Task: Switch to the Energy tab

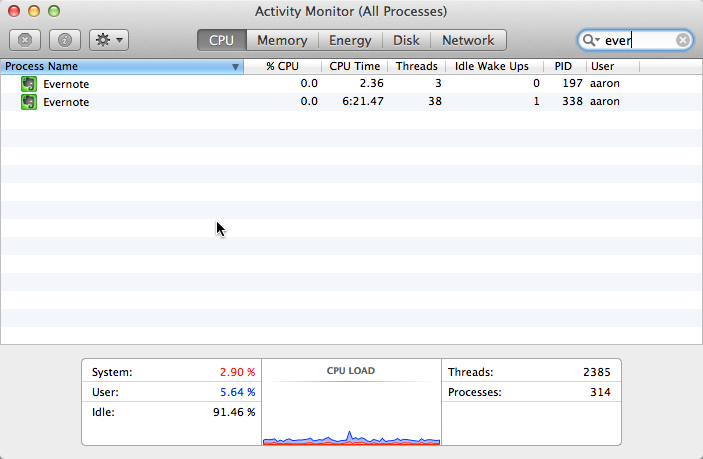Action: (x=350, y=40)
